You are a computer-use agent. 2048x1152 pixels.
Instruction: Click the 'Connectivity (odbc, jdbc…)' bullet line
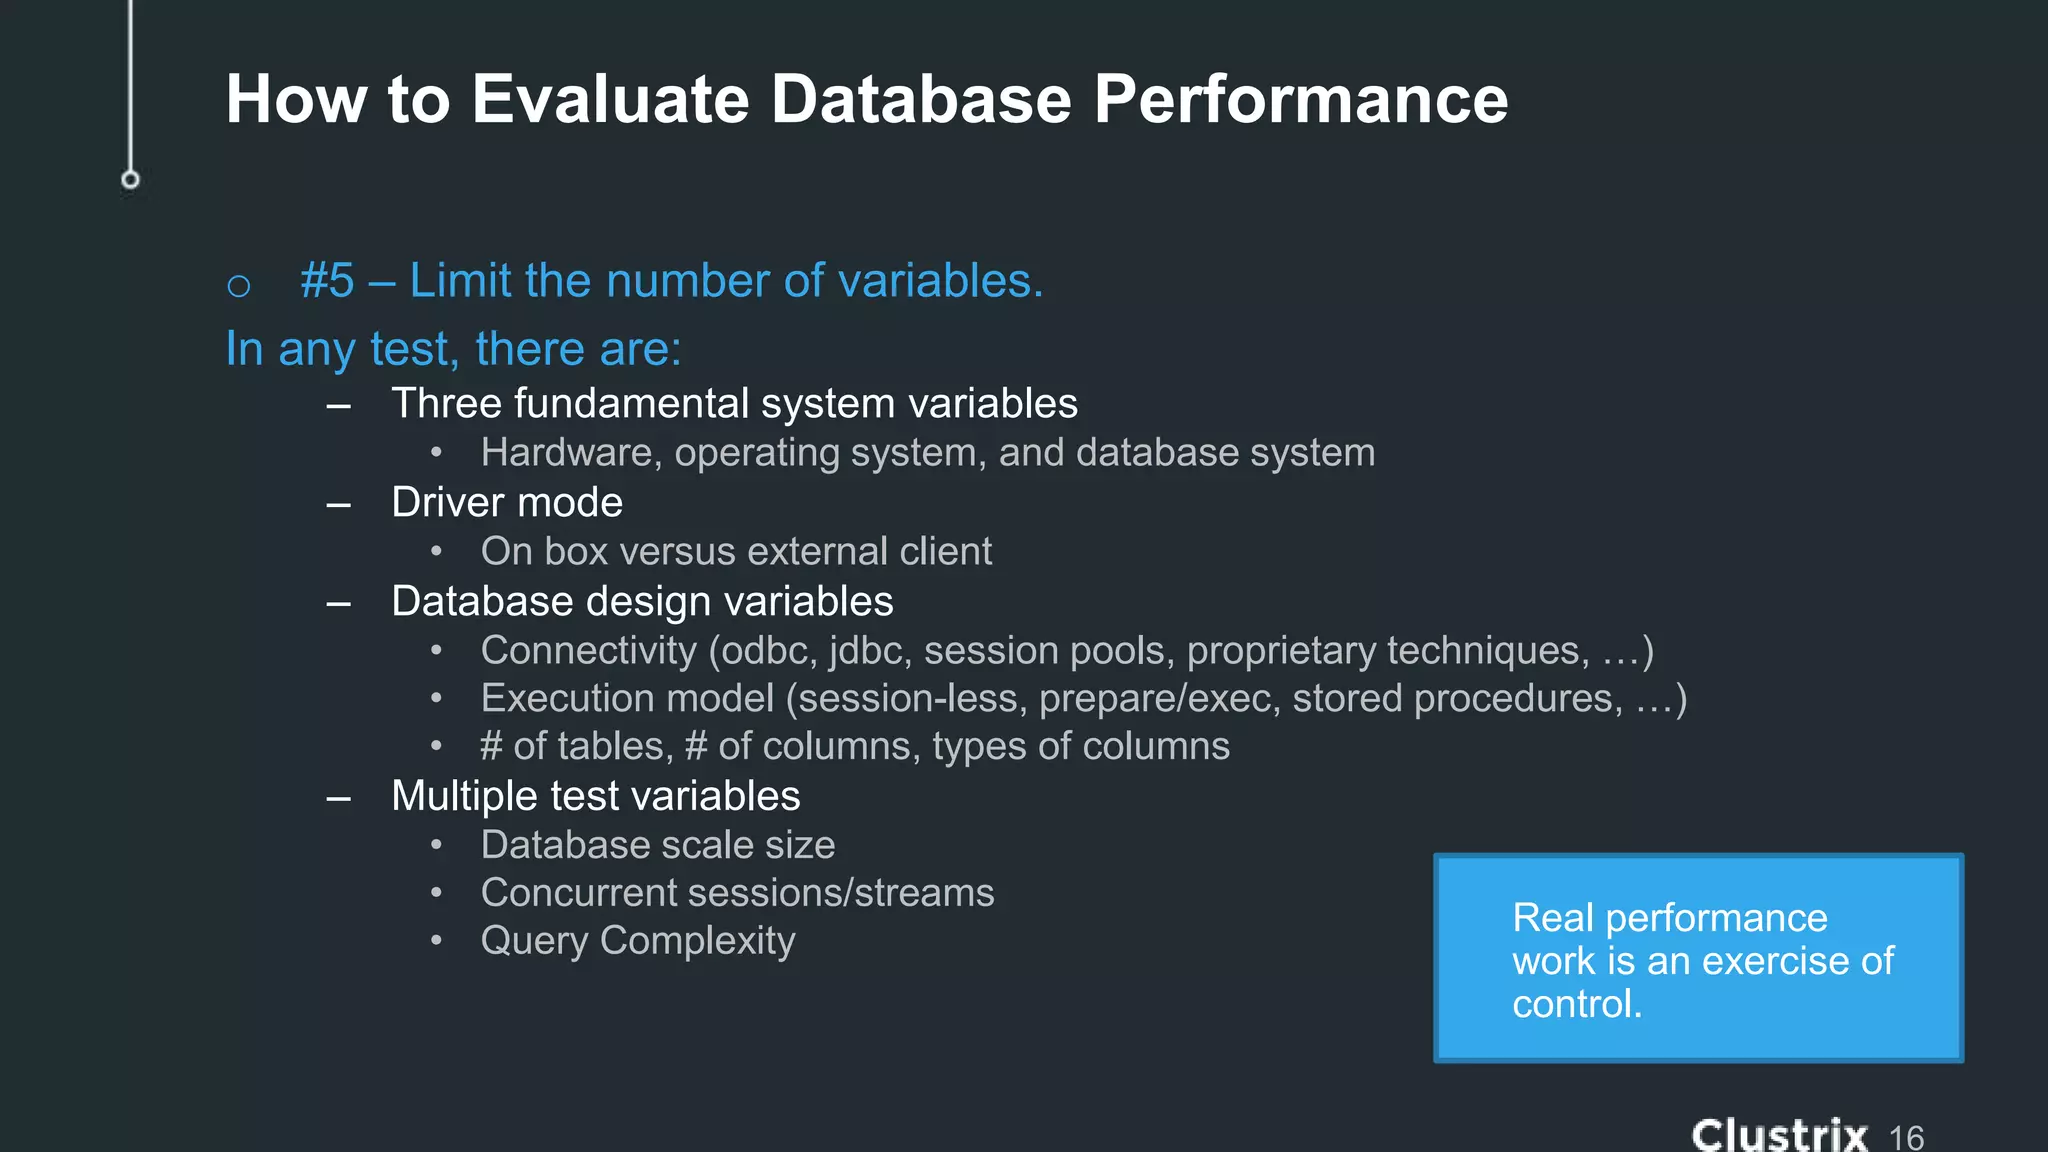(1067, 650)
